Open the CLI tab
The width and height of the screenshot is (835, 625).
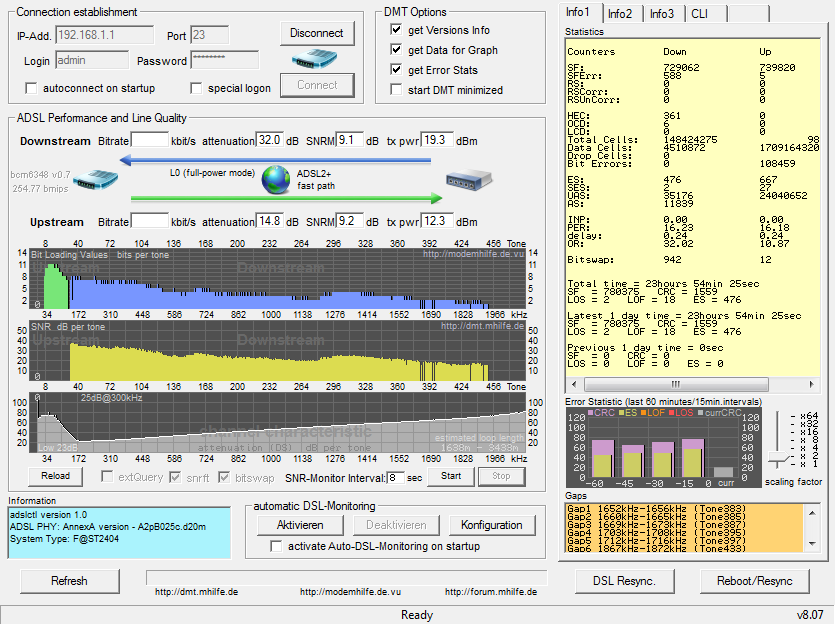tap(698, 14)
